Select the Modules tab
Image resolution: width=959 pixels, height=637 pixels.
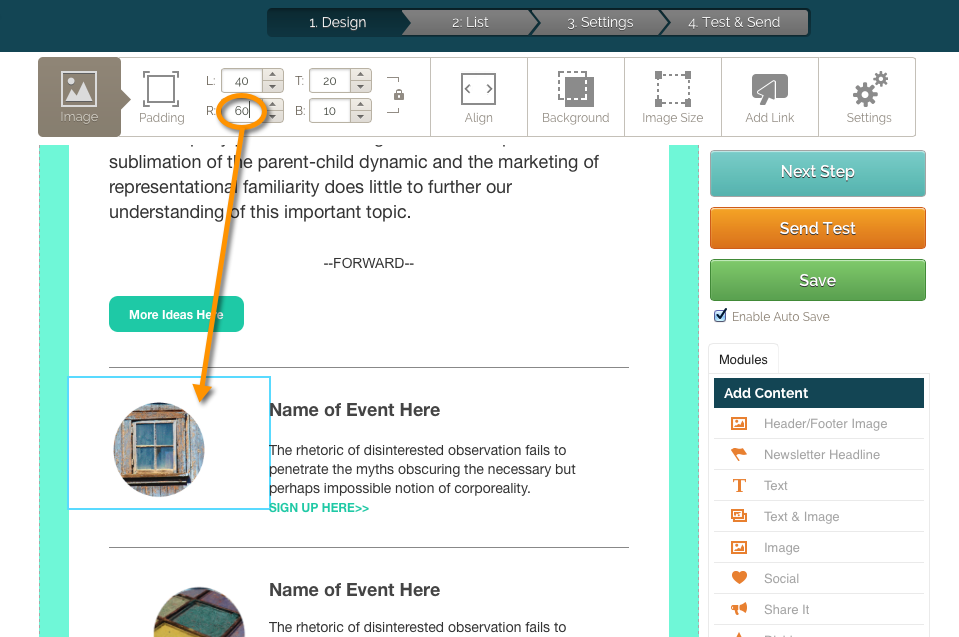pyautogui.click(x=743, y=359)
